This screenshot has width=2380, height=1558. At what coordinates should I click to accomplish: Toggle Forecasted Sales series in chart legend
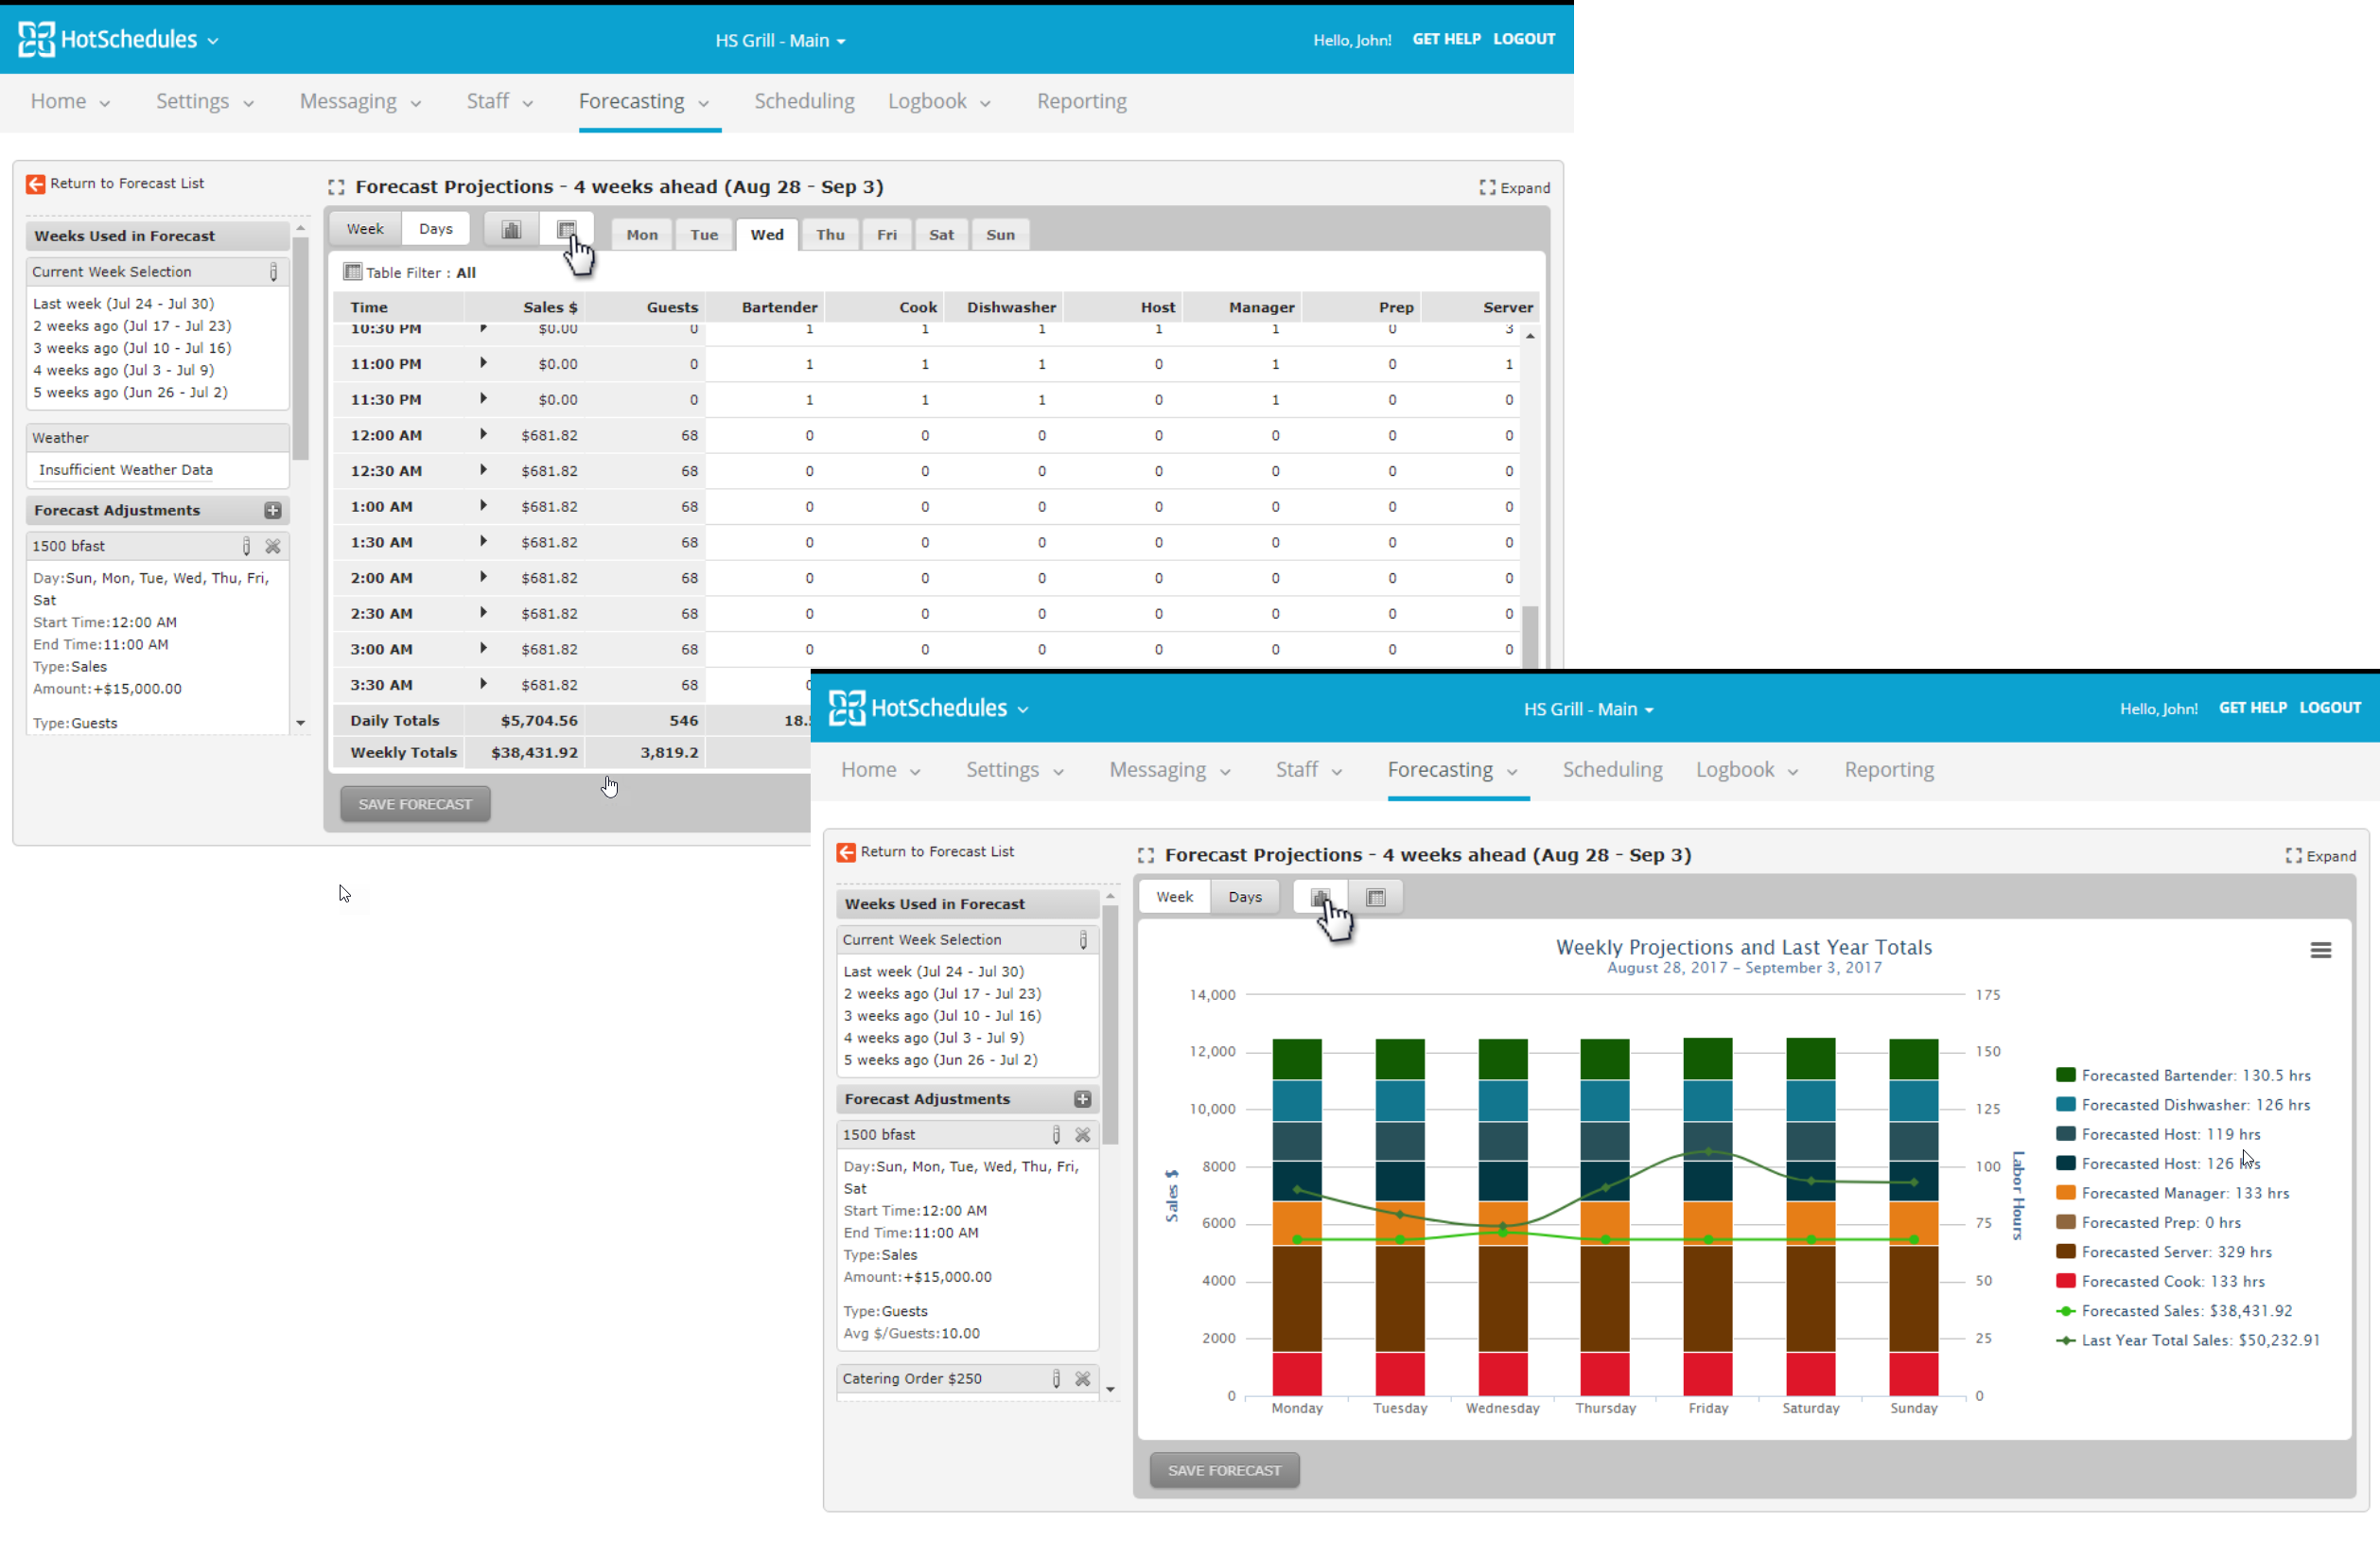point(2186,1310)
